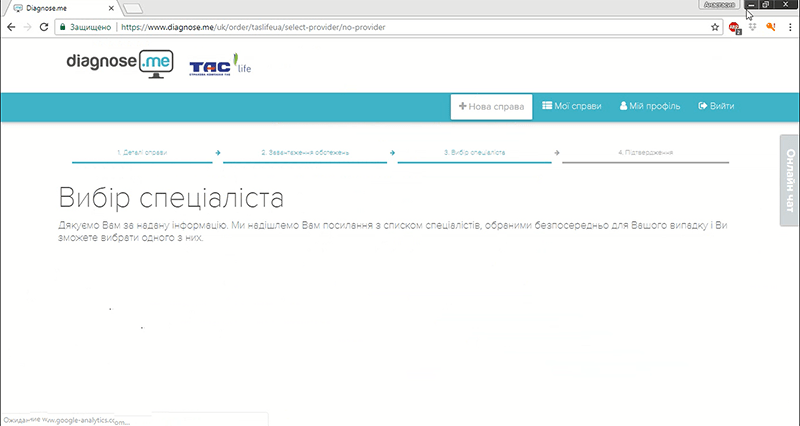
Task: Log out via Вийти
Action: pos(716,106)
